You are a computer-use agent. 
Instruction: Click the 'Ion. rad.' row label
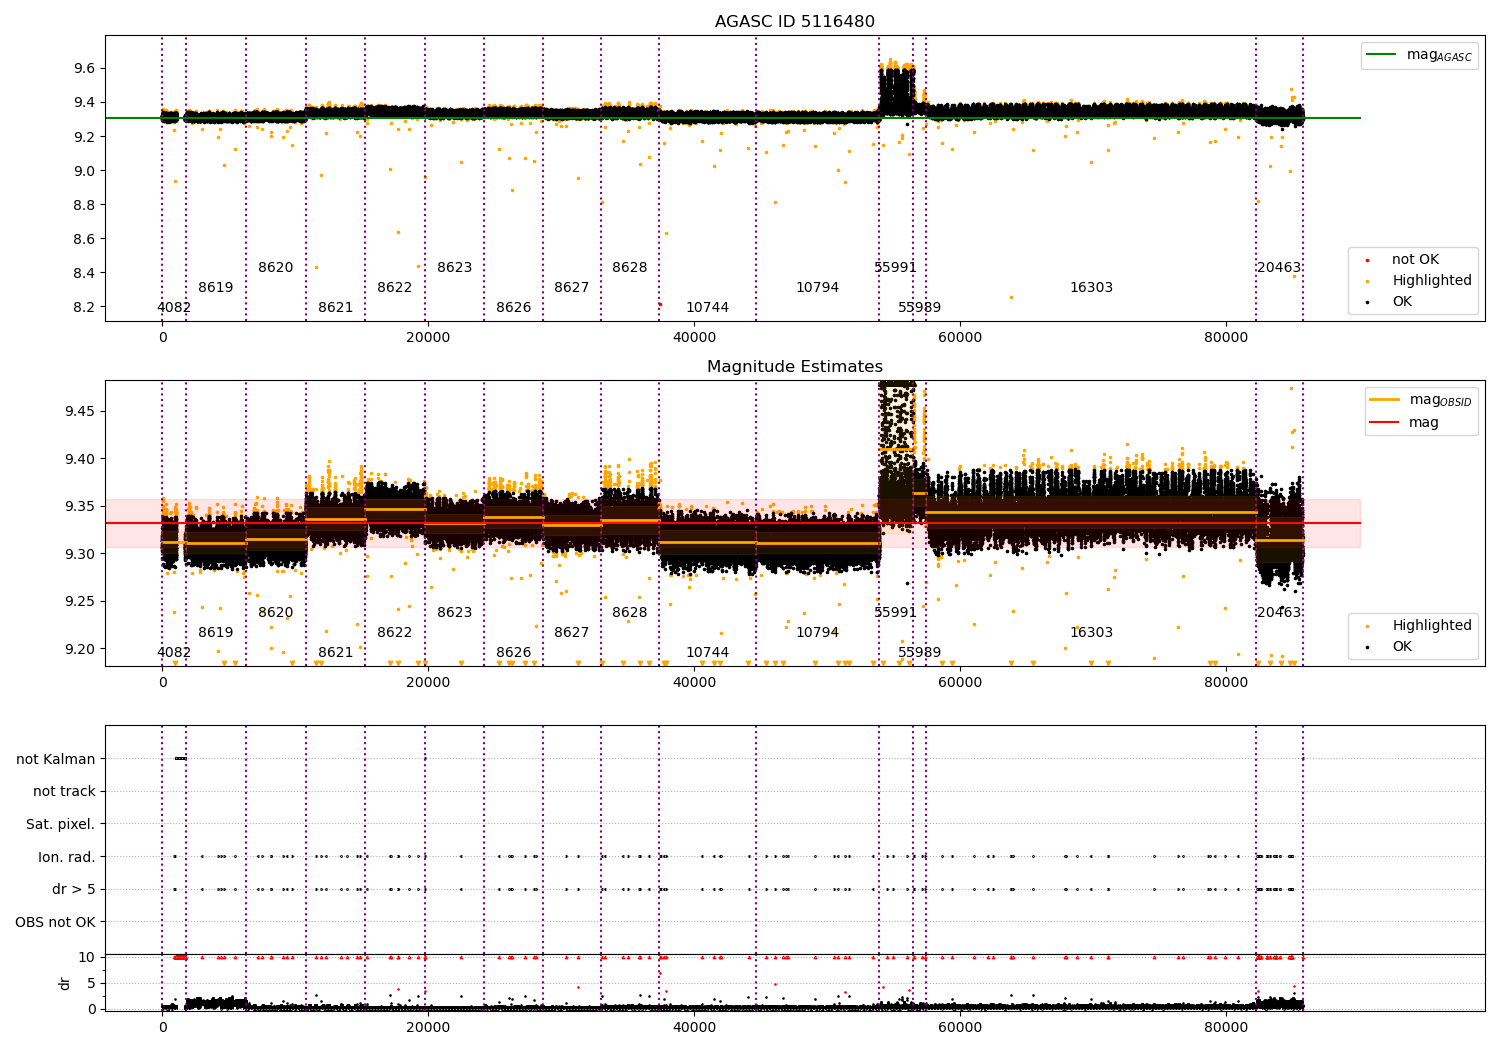(x=67, y=857)
